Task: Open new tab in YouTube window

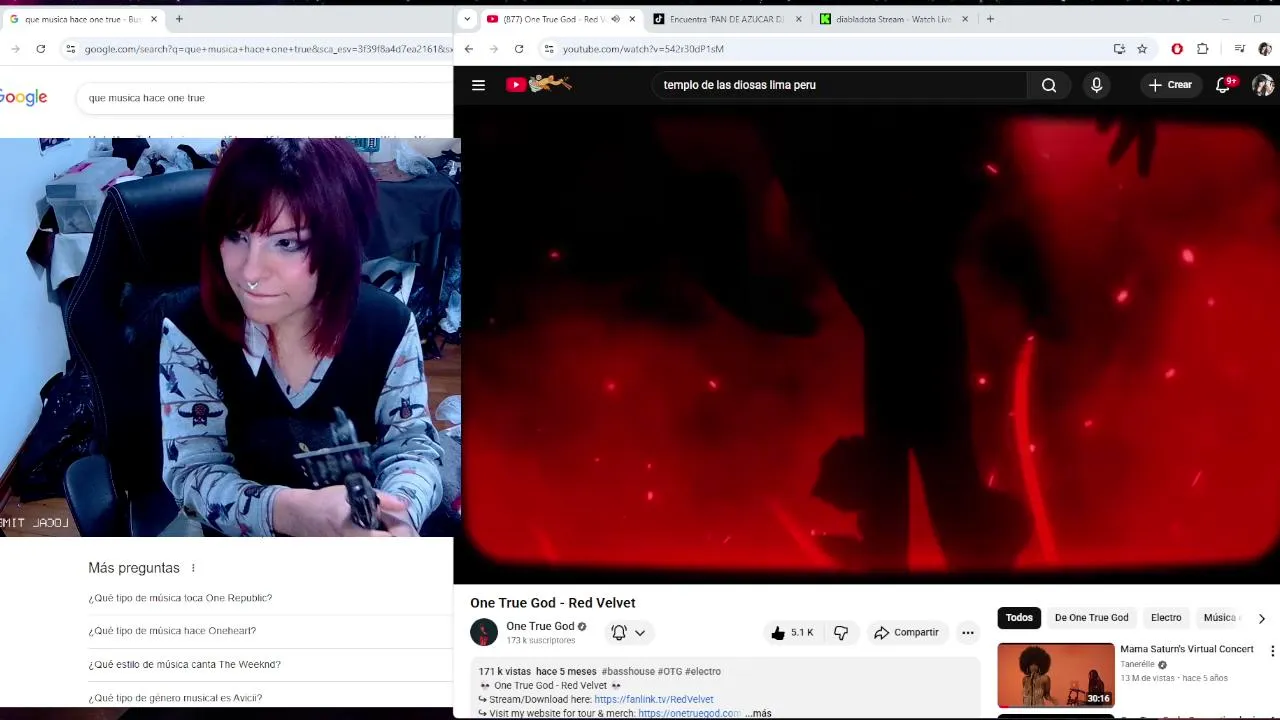Action: pos(990,19)
